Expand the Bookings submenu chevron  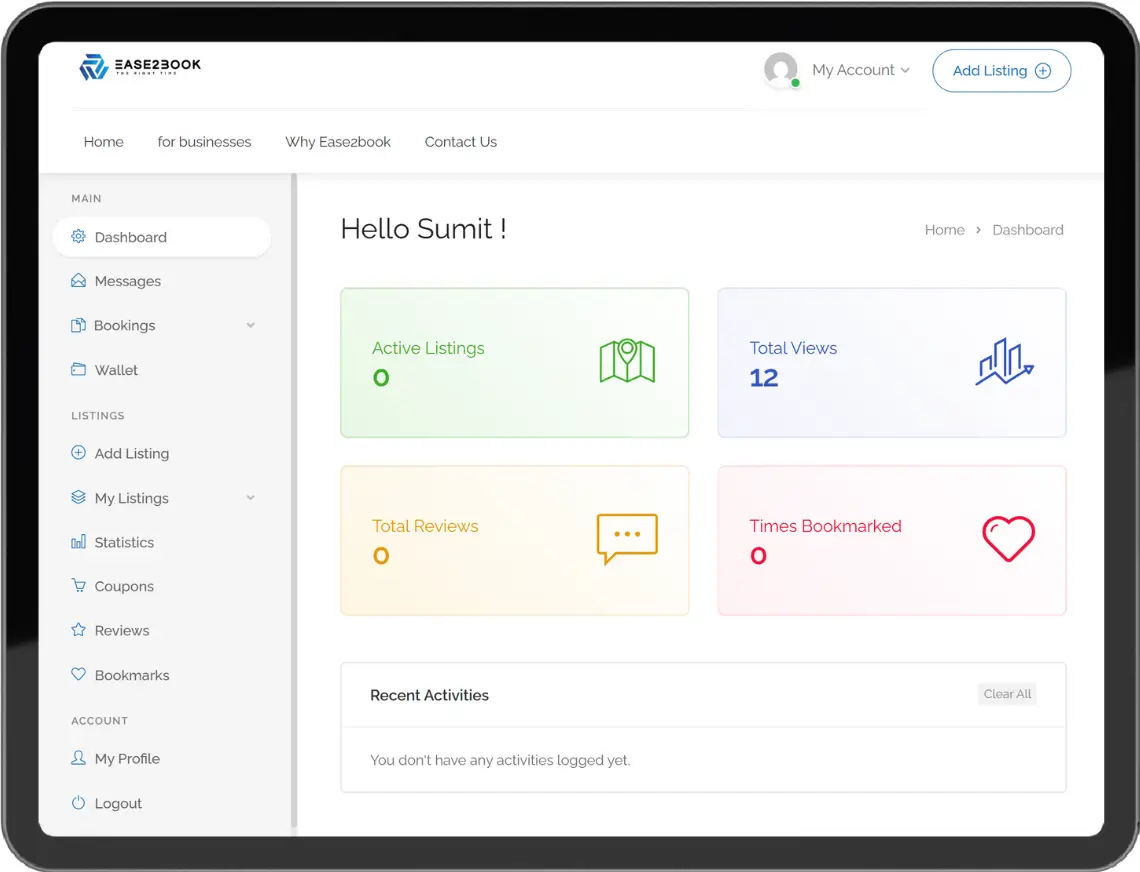pos(251,325)
